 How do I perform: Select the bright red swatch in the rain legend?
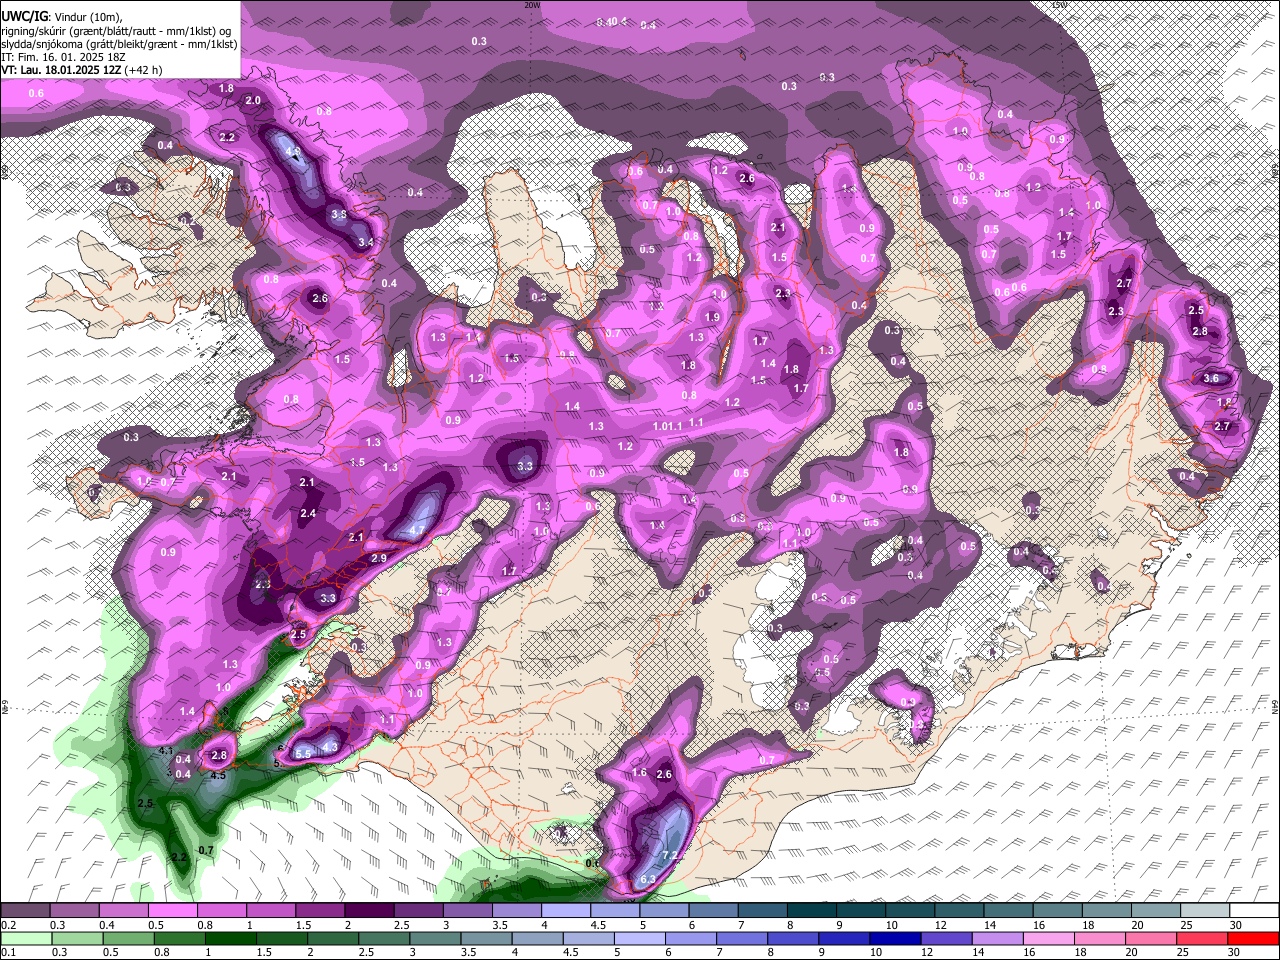pos(1253,938)
